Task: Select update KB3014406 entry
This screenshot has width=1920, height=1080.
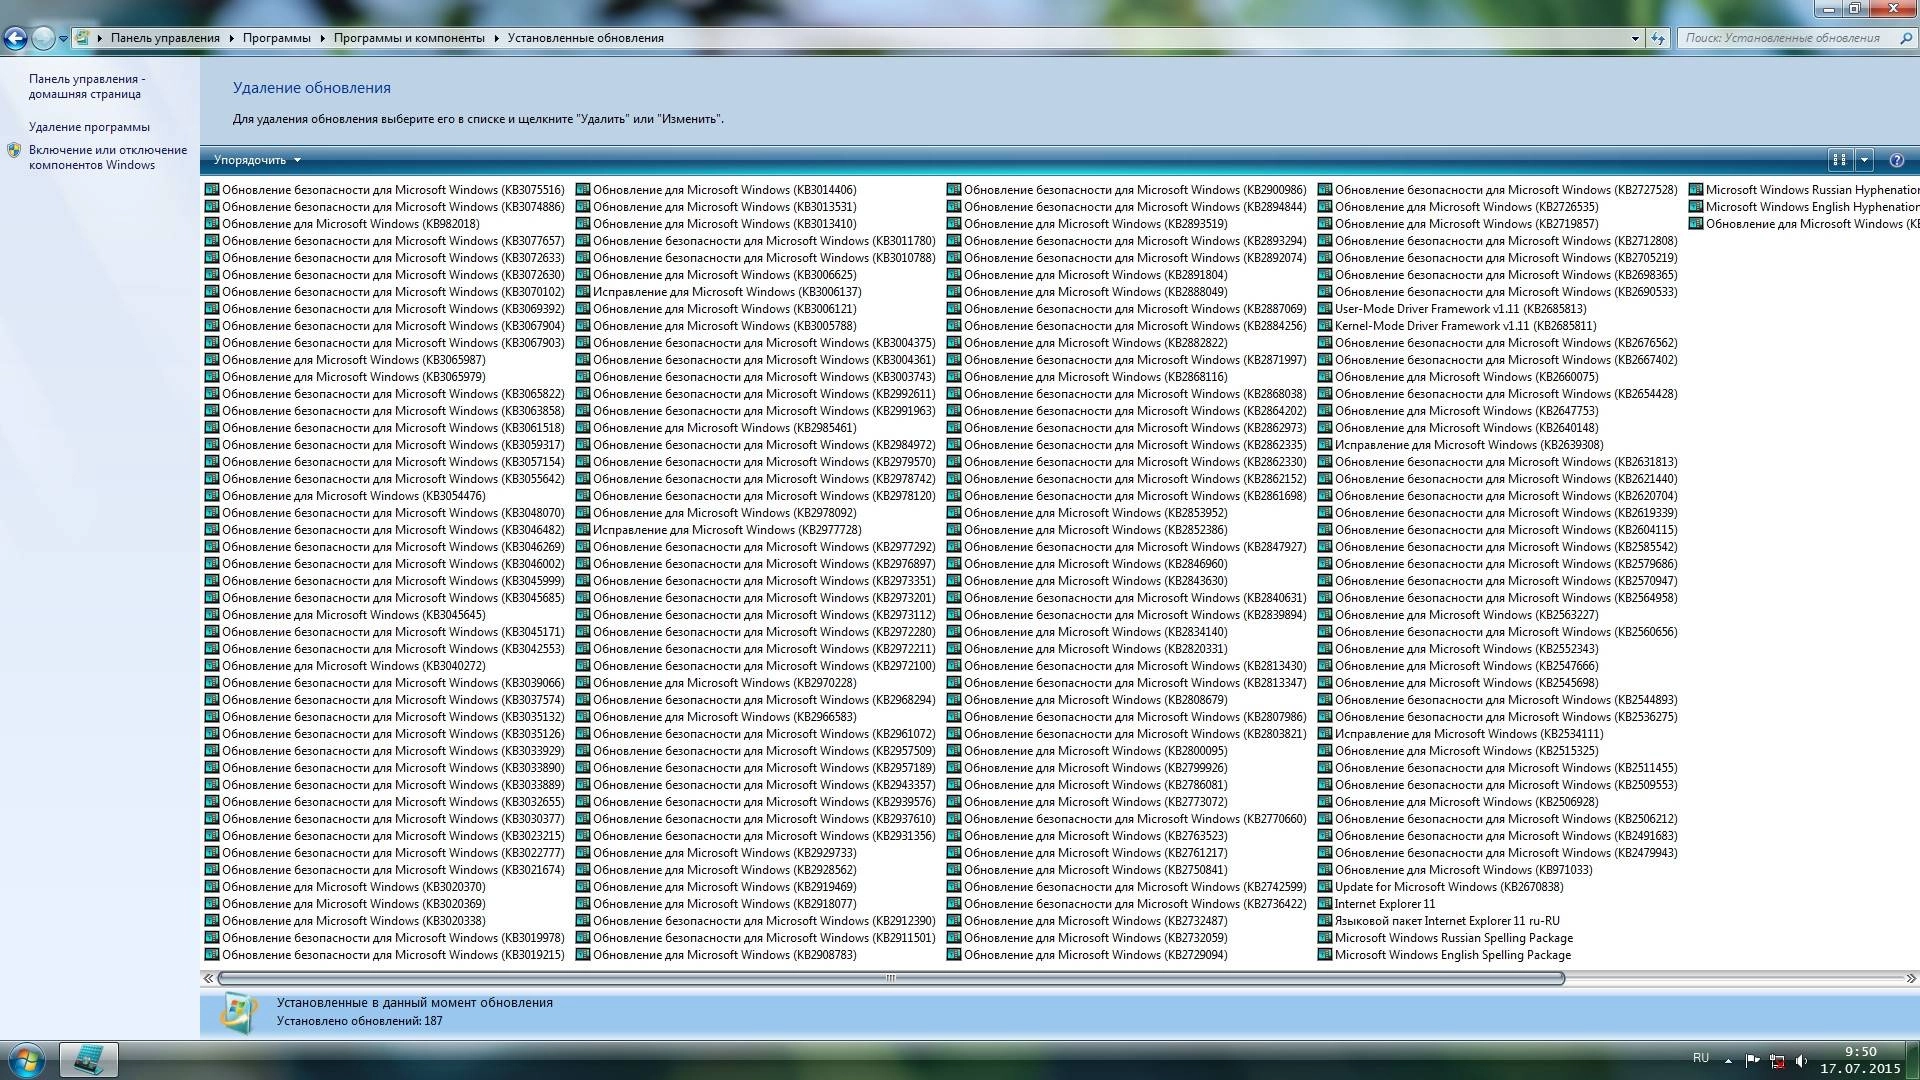Action: (x=716, y=190)
